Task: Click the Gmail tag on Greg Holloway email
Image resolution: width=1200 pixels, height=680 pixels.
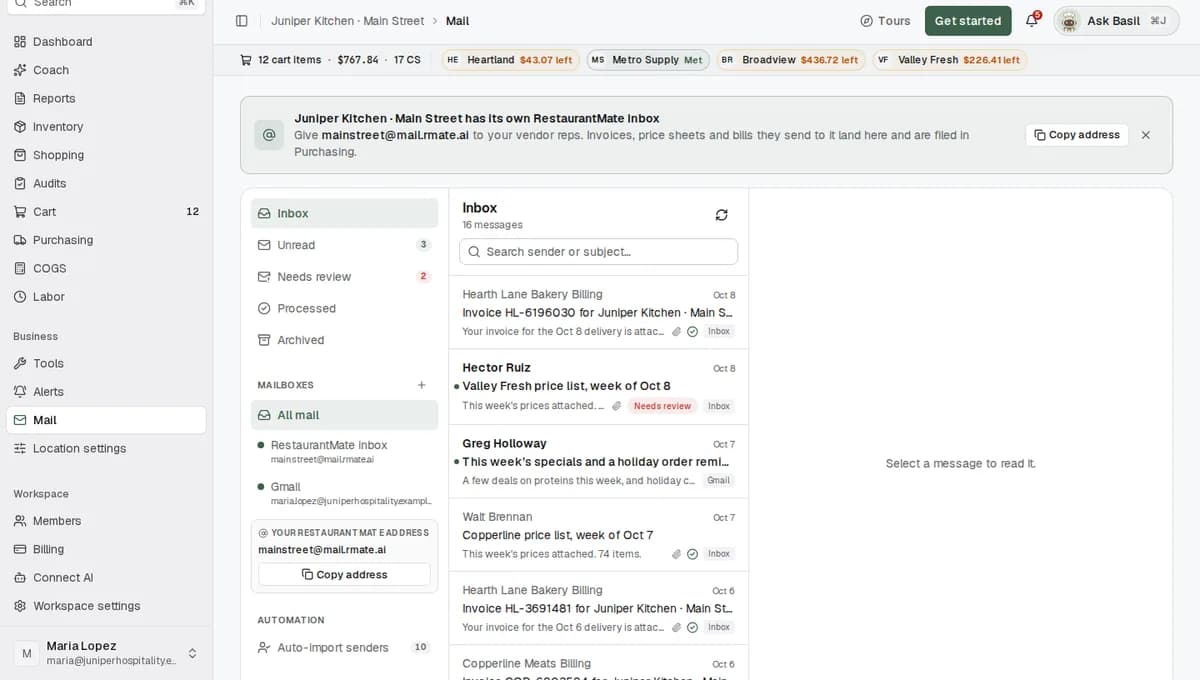Action: click(718, 481)
